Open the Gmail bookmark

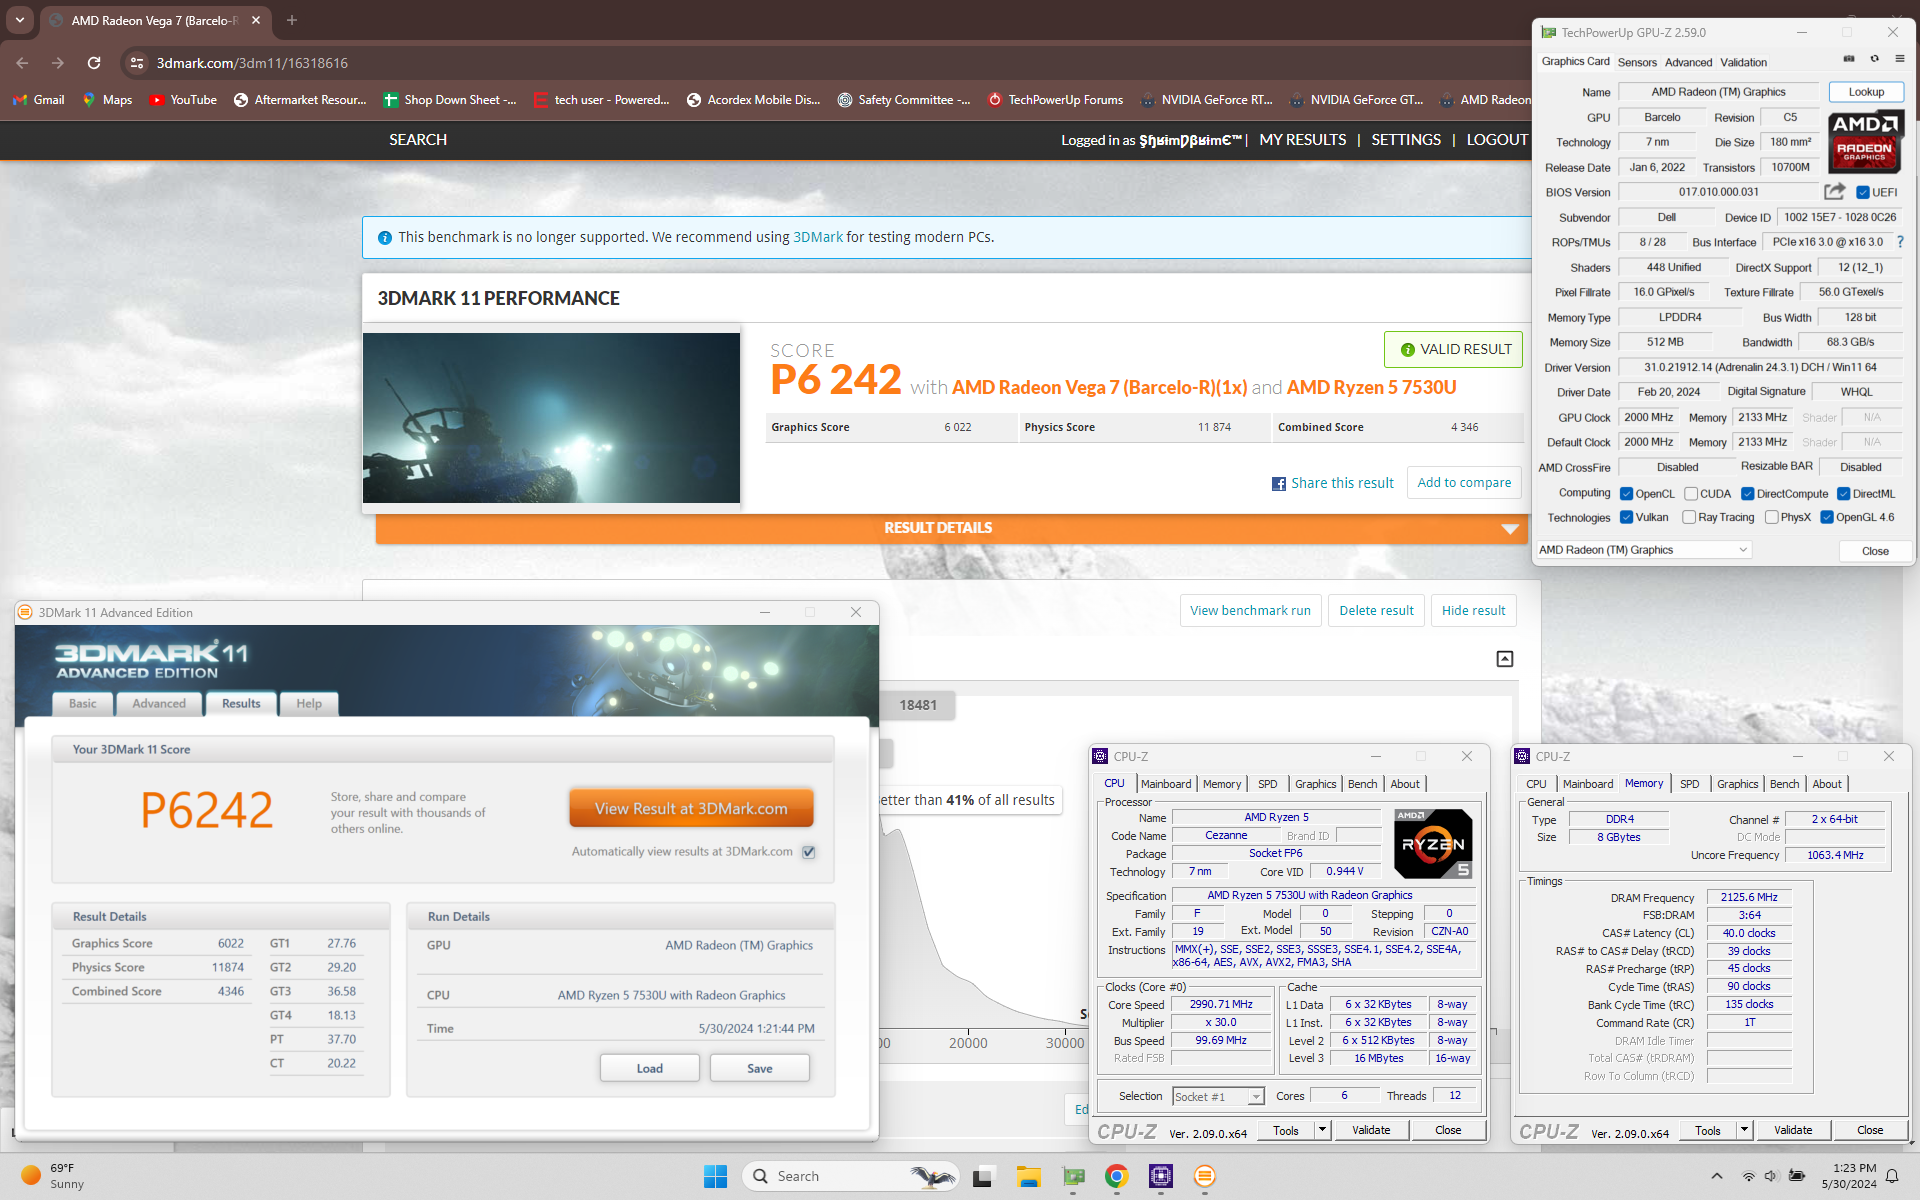38,100
